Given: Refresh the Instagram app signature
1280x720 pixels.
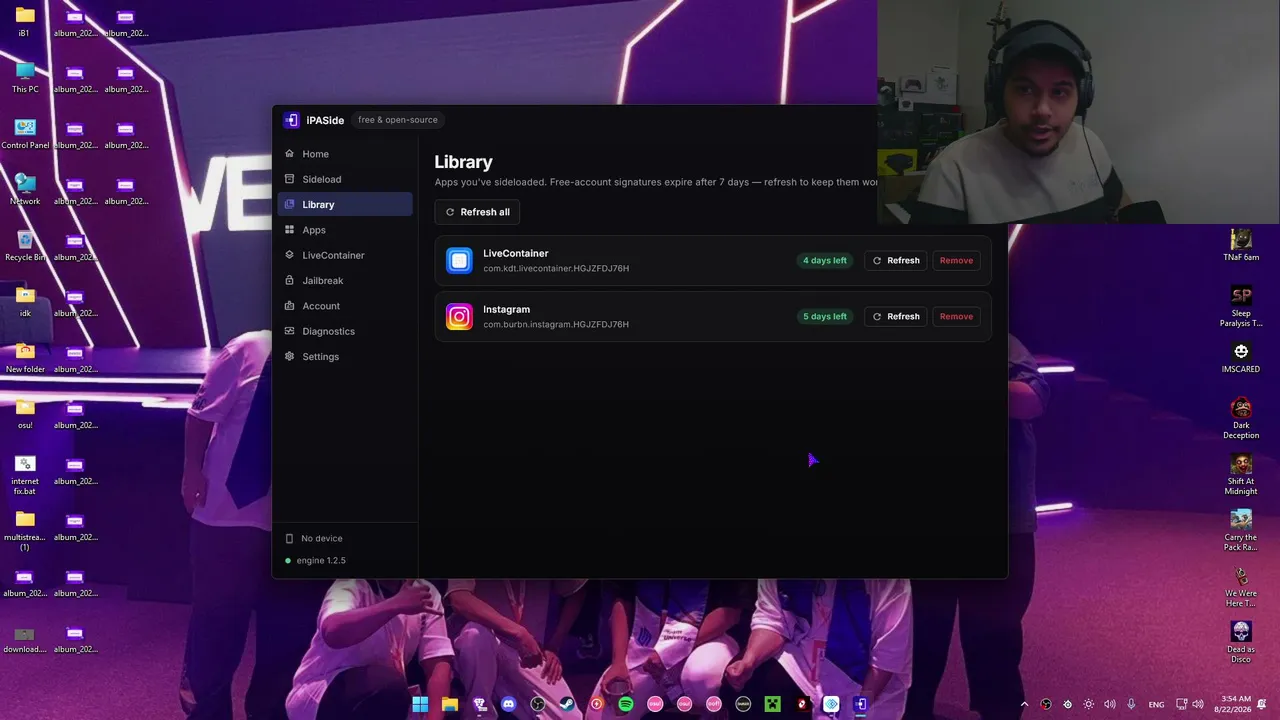Looking at the screenshot, I should pos(896,316).
